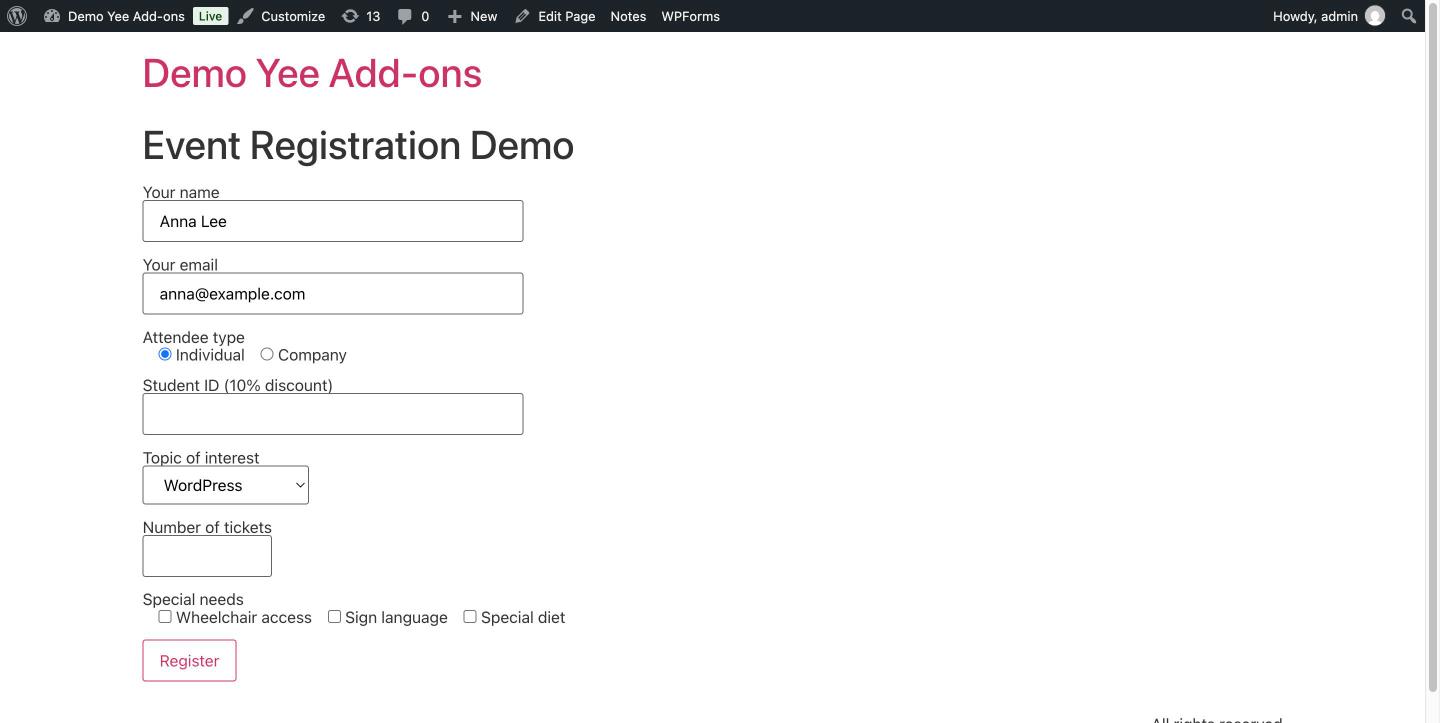
Task: Check the Special diet box
Action: click(470, 616)
